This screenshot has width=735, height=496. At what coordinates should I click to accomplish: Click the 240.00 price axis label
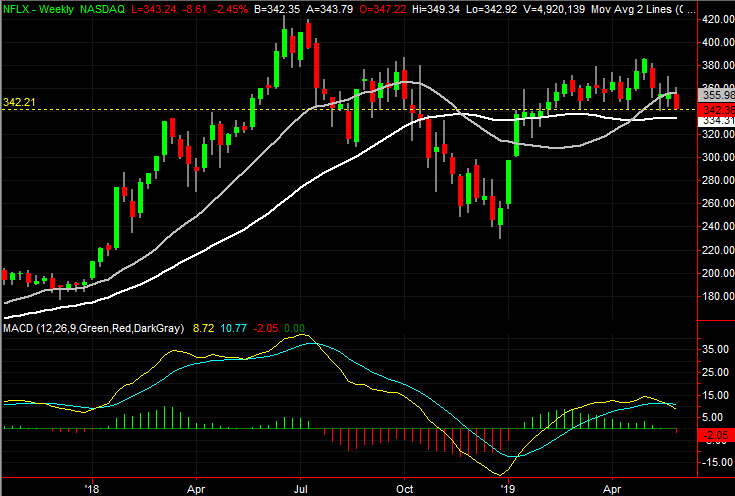pyautogui.click(x=718, y=226)
